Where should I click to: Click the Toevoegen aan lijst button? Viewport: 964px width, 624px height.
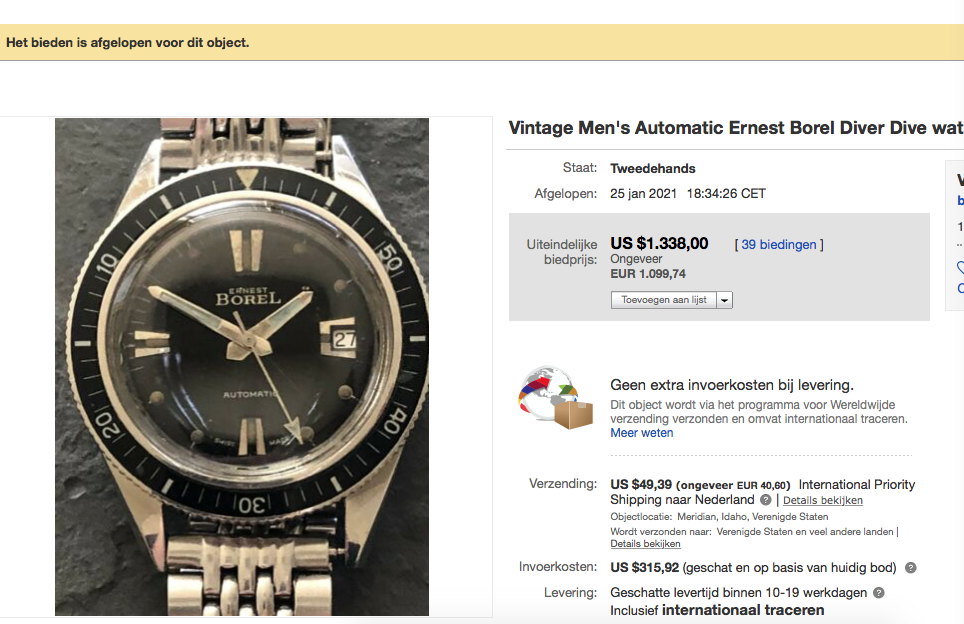click(664, 300)
